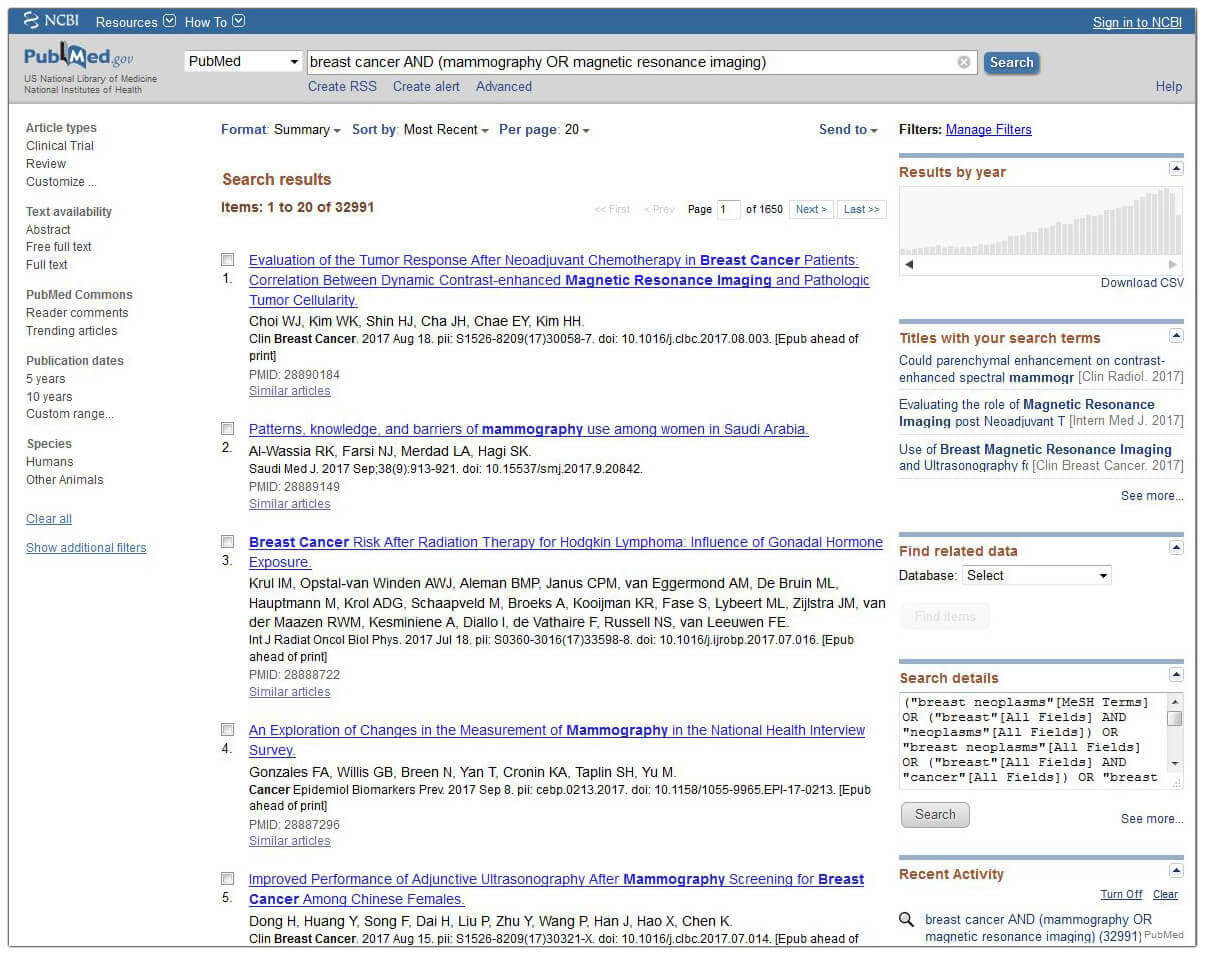Click Create RSS link
The image size is (1205, 958).
[342, 87]
